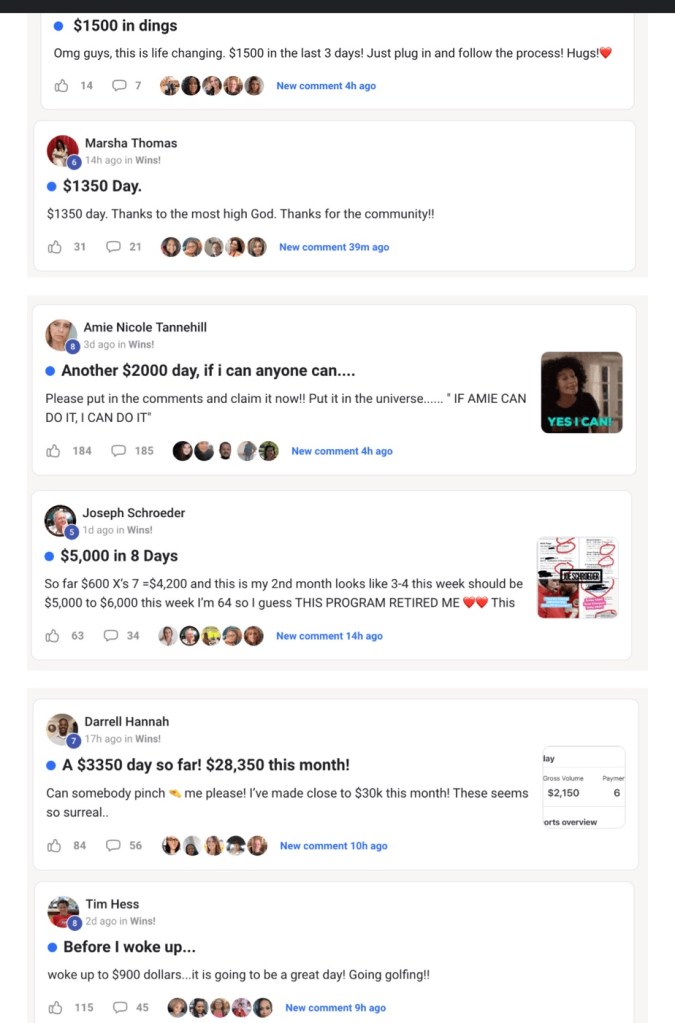Open 'New comment 14h ago' on Joseph's post
The image size is (675, 1023).
(x=329, y=636)
